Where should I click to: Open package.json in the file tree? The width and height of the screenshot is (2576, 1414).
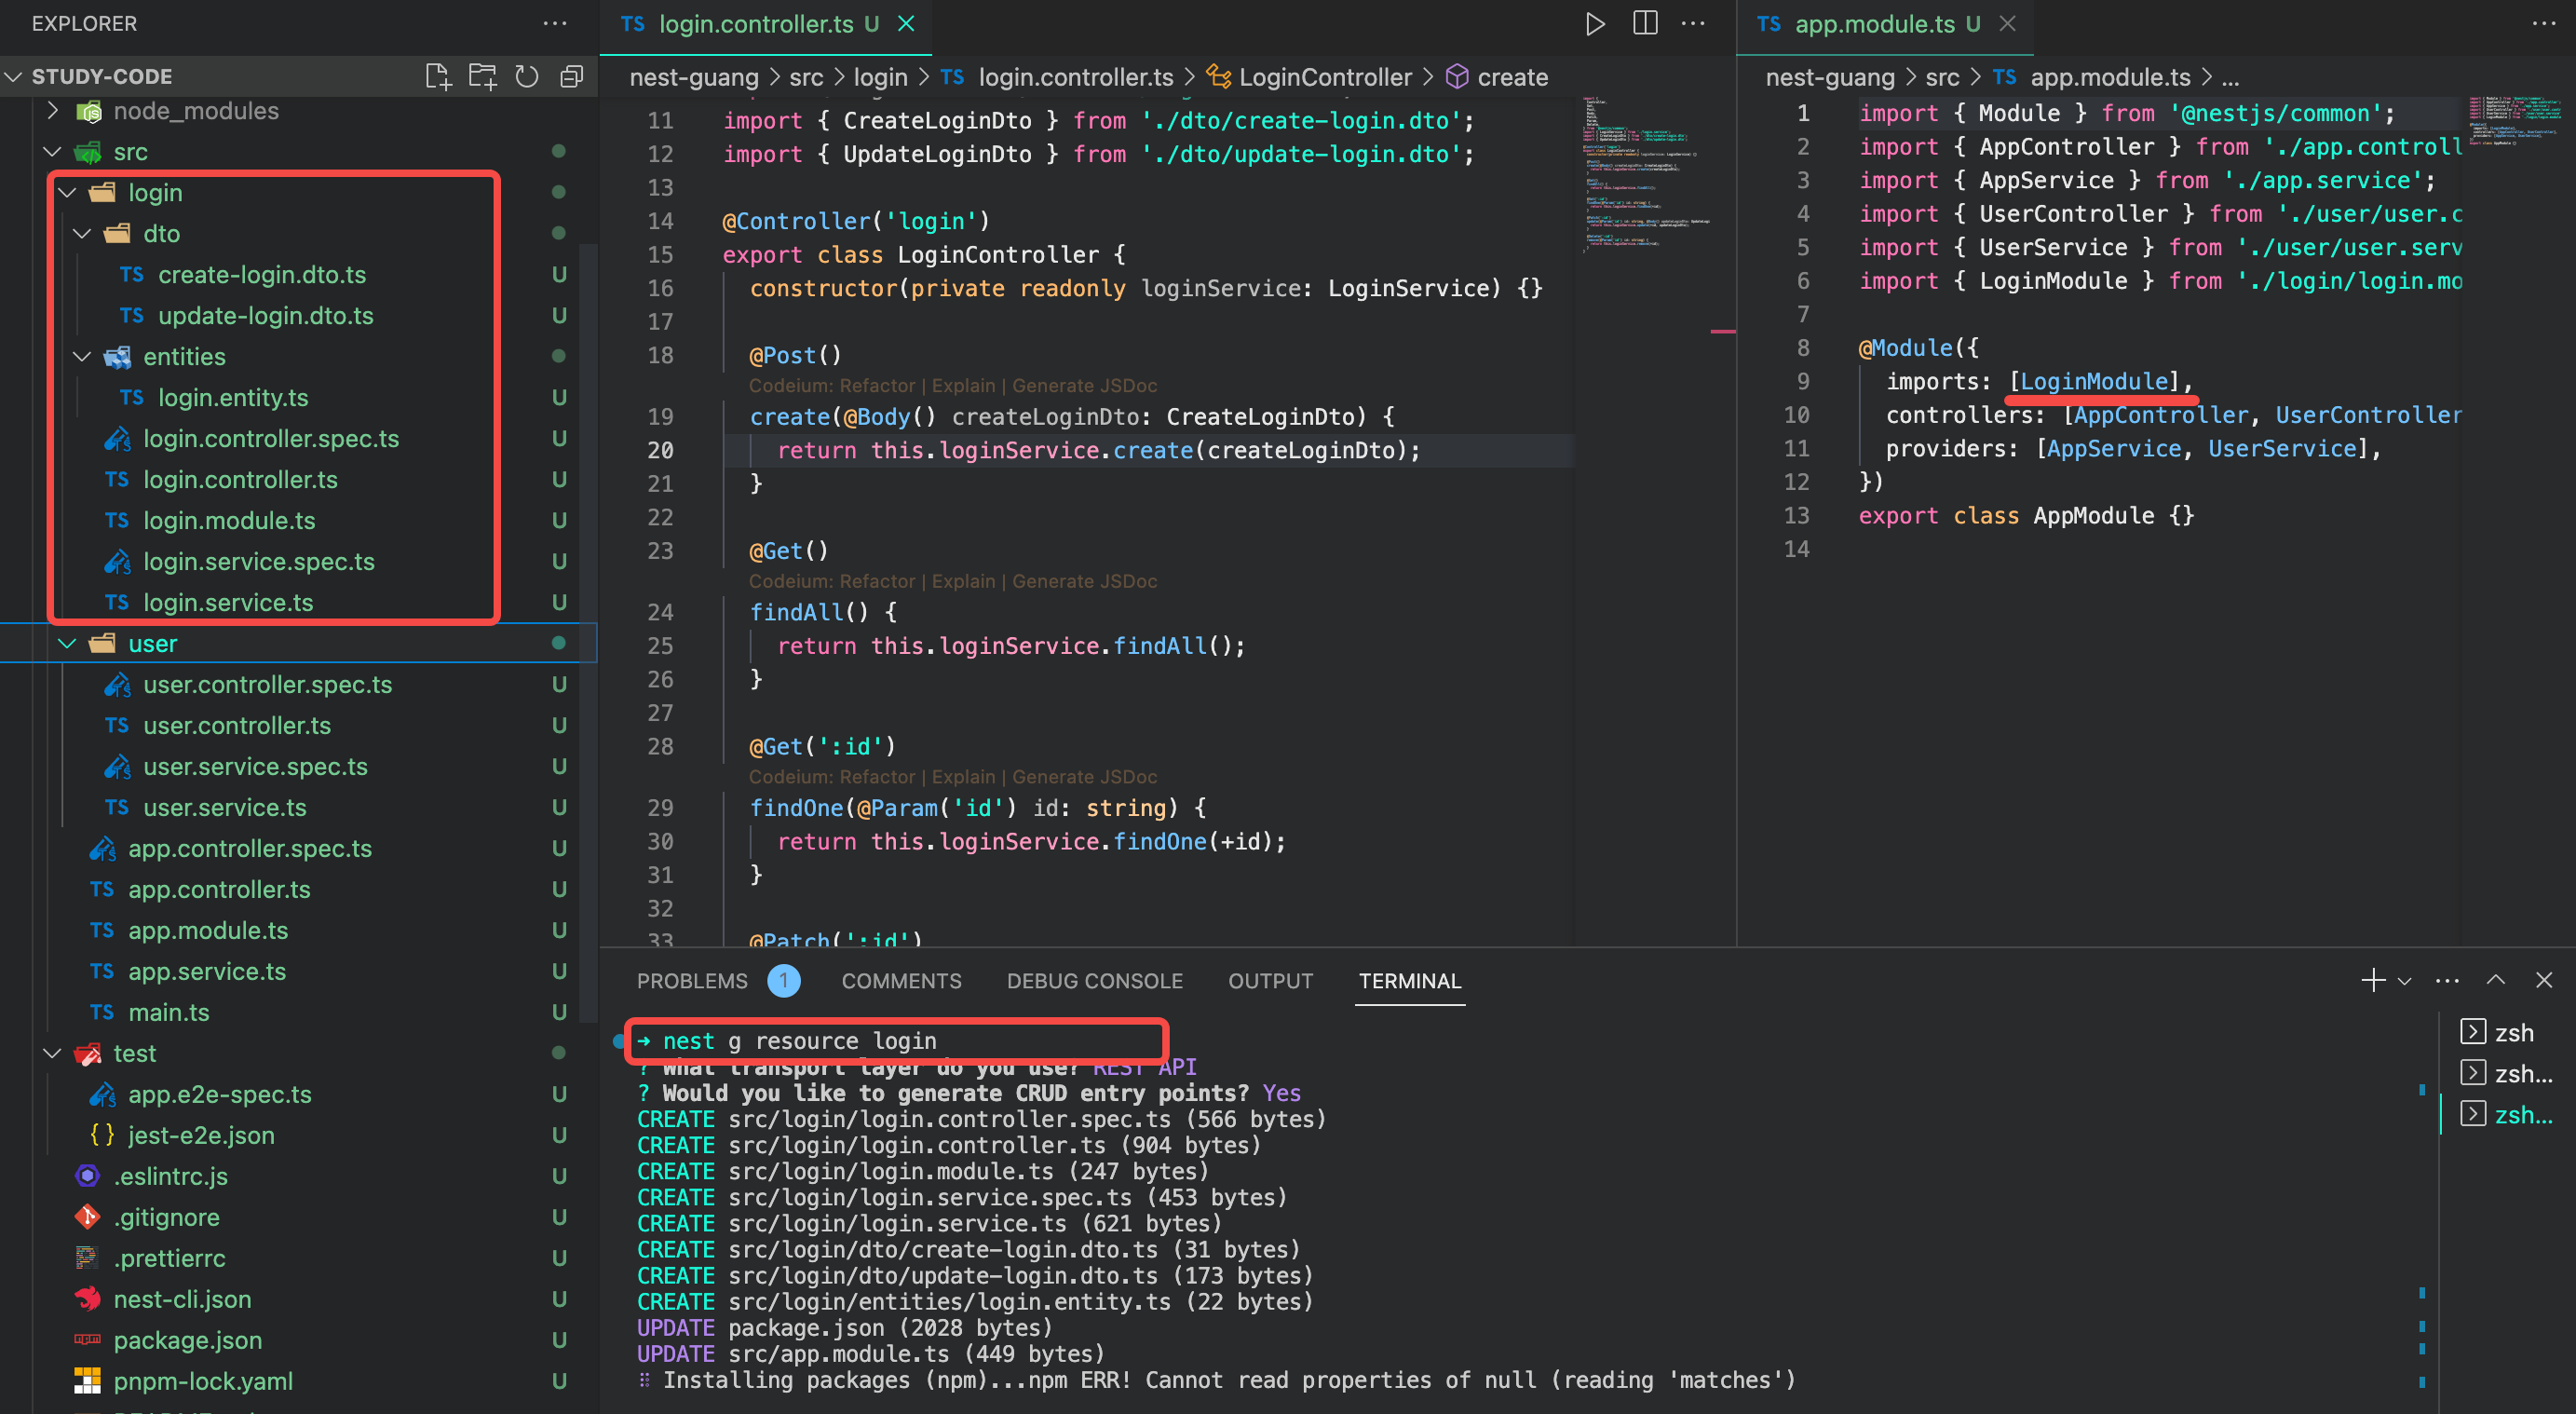[x=188, y=1341]
